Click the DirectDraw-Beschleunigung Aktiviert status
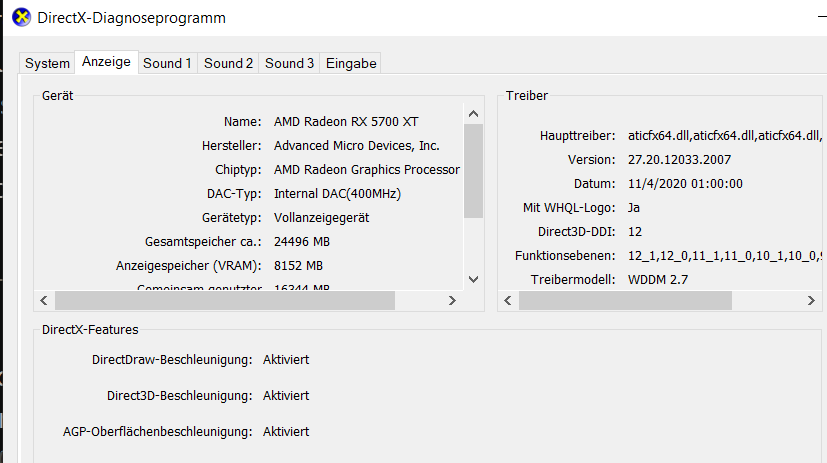This screenshot has height=463, width=827. 286,359
